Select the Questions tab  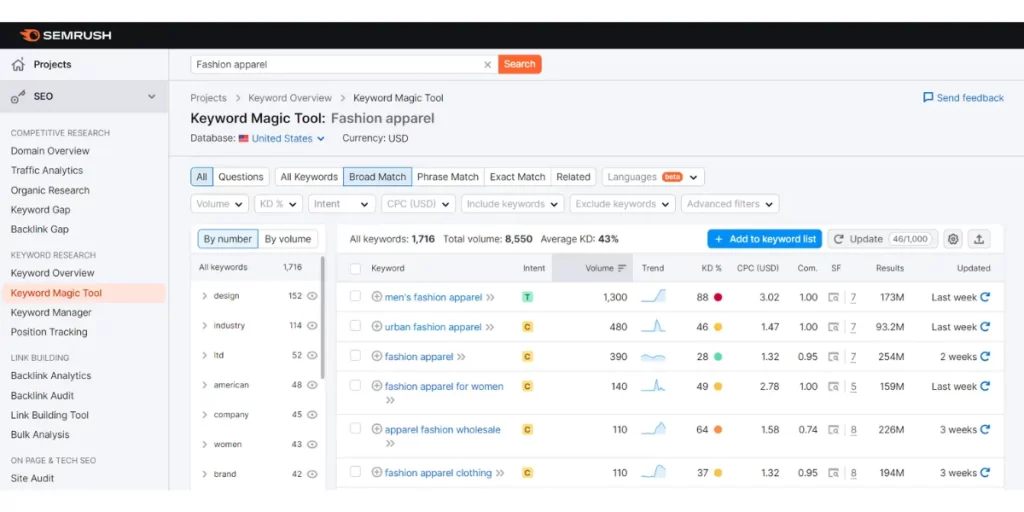(241, 177)
